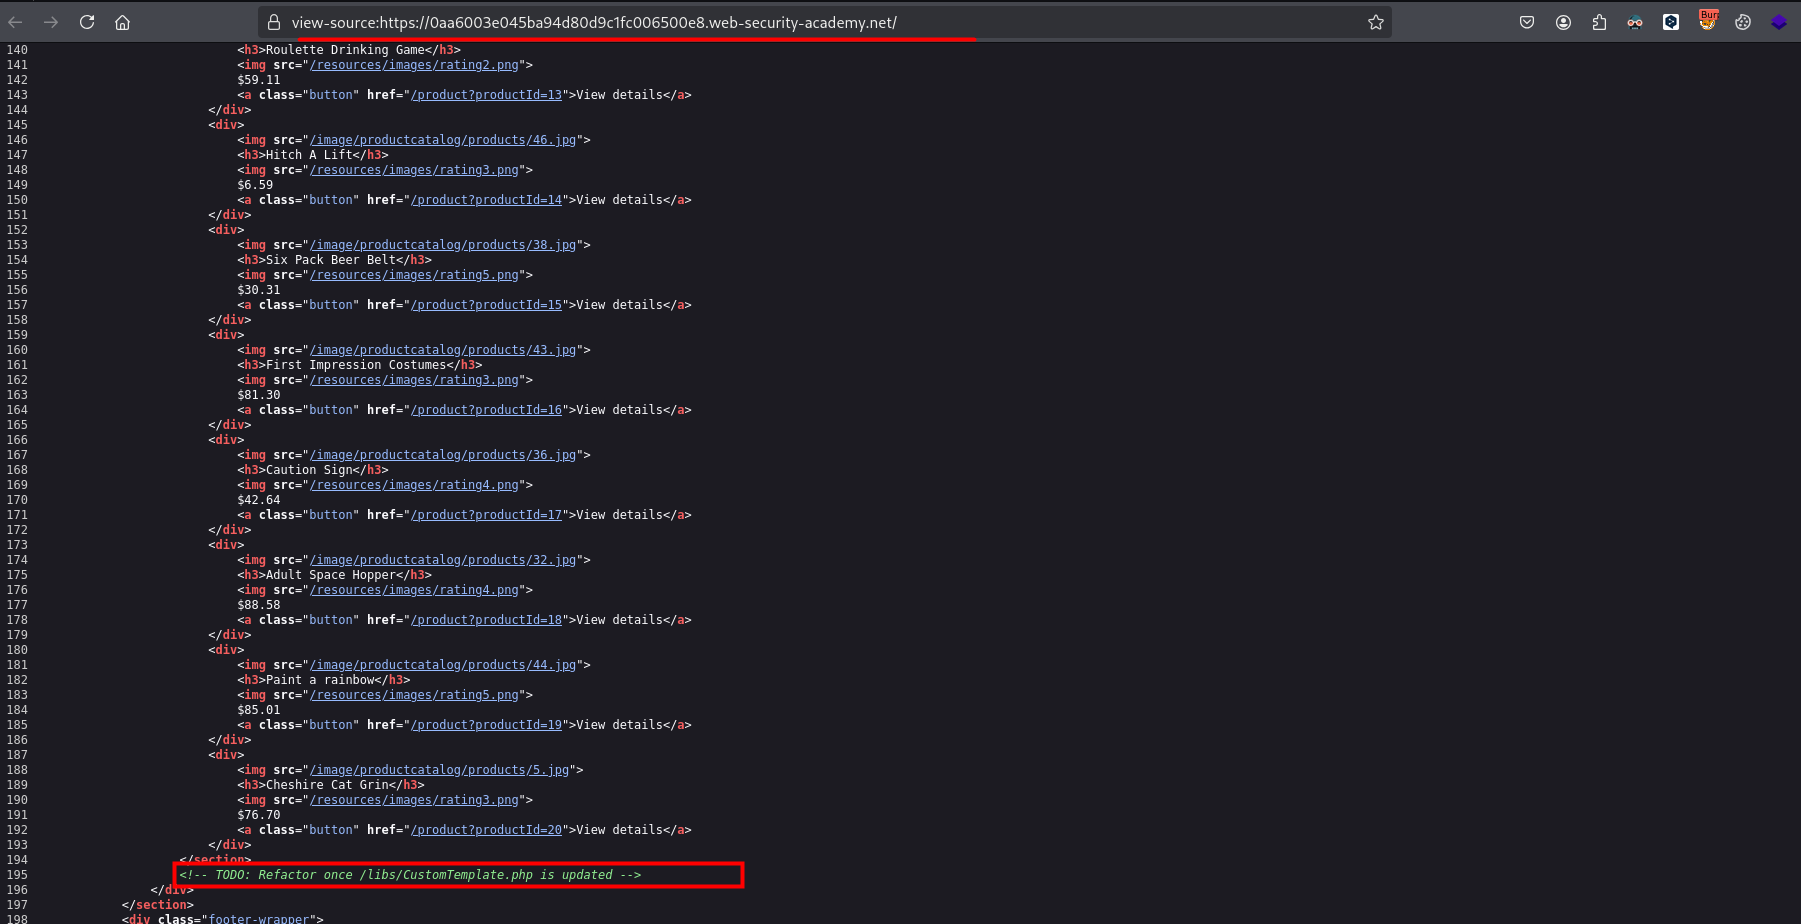Viewport: 1801px width, 924px height.
Task: Click the purple layered extension icon
Action: 1779,22
